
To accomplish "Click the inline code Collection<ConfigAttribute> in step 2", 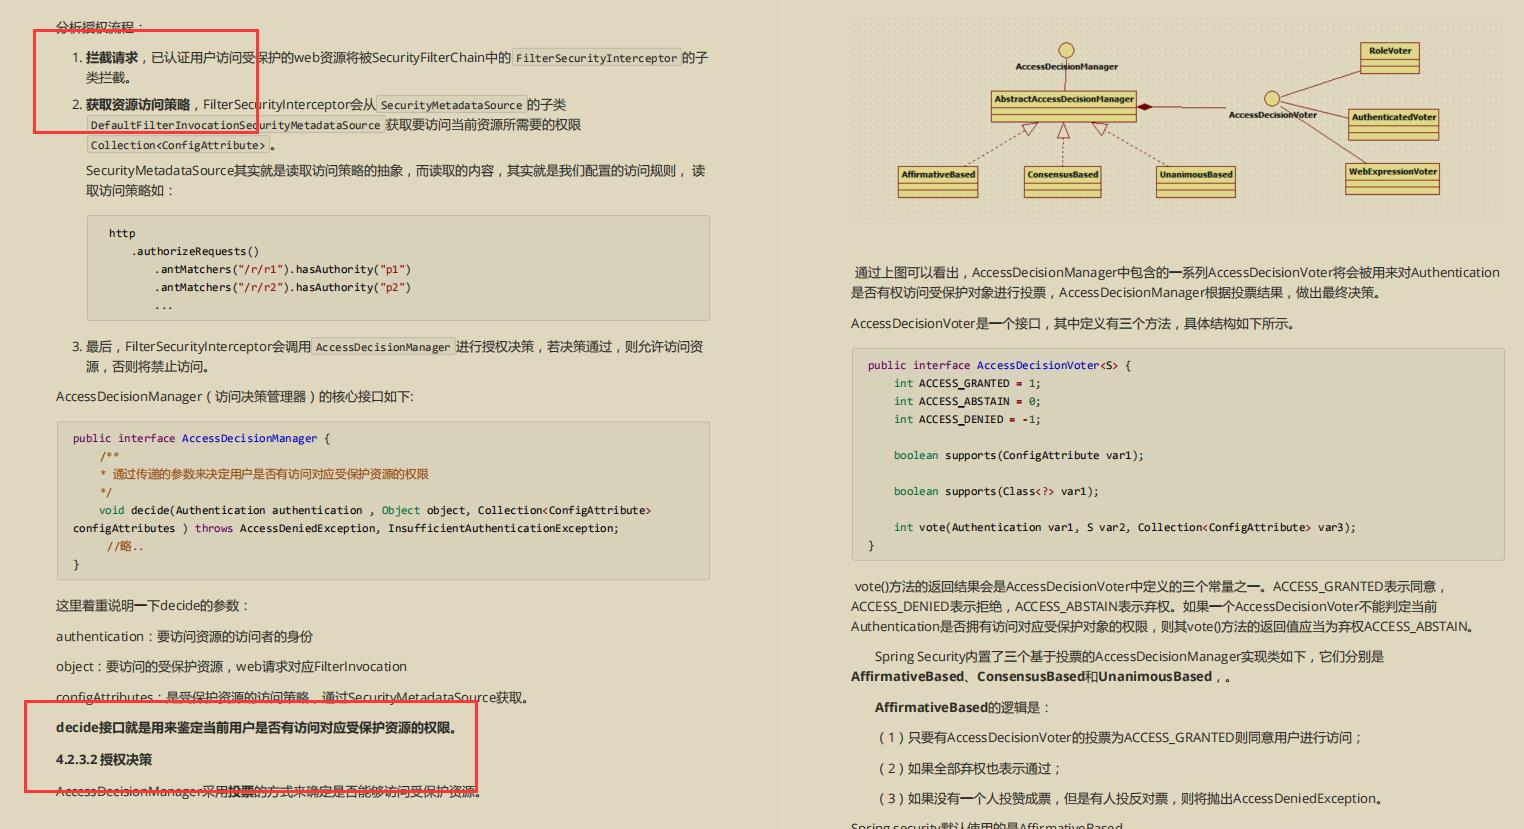I will pos(178,145).
